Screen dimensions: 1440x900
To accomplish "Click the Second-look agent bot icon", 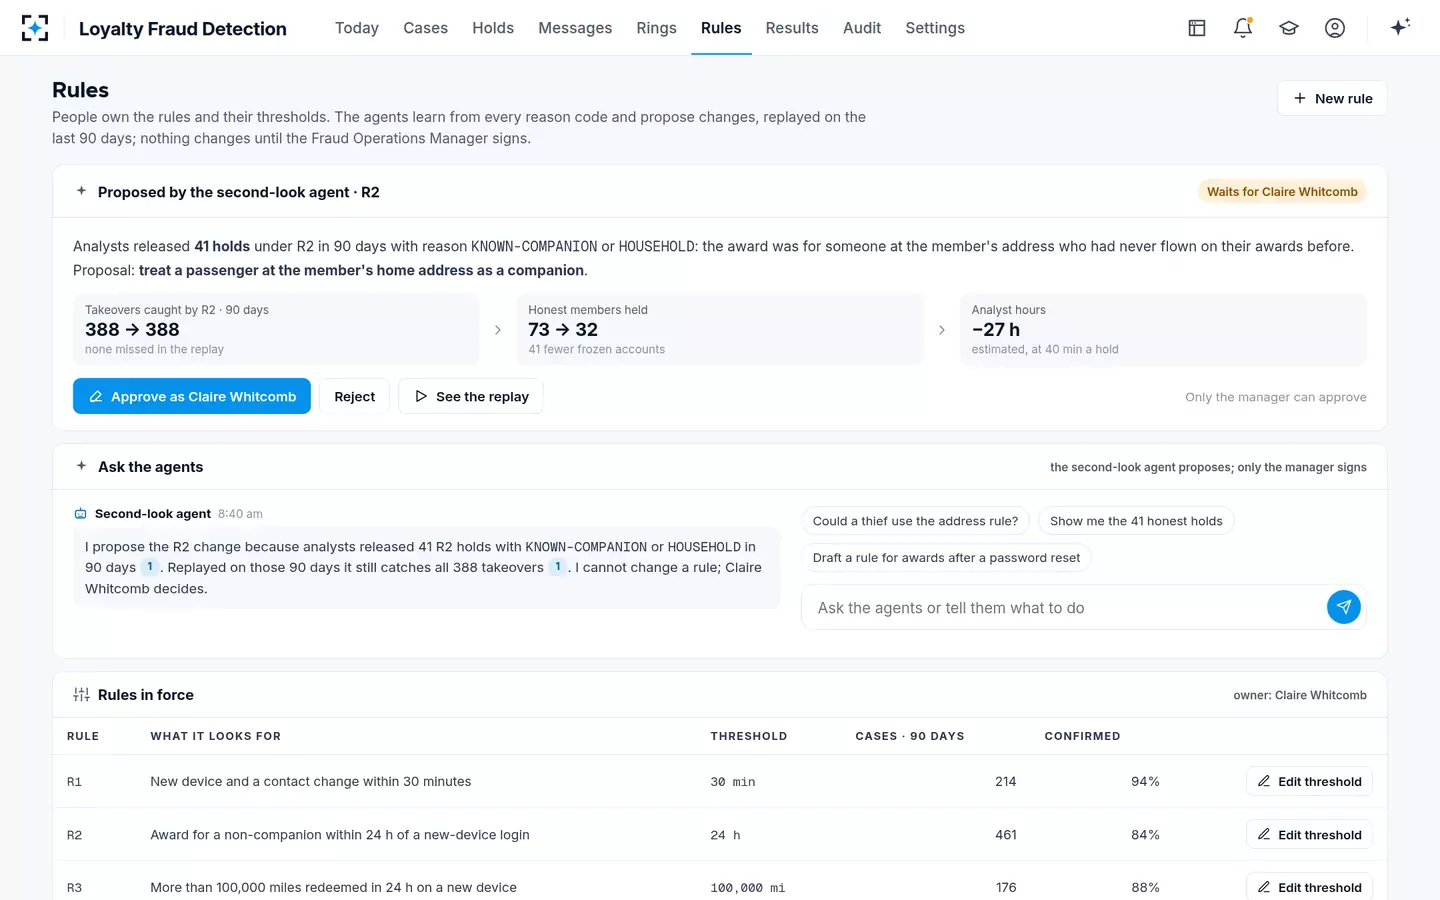I will (81, 514).
